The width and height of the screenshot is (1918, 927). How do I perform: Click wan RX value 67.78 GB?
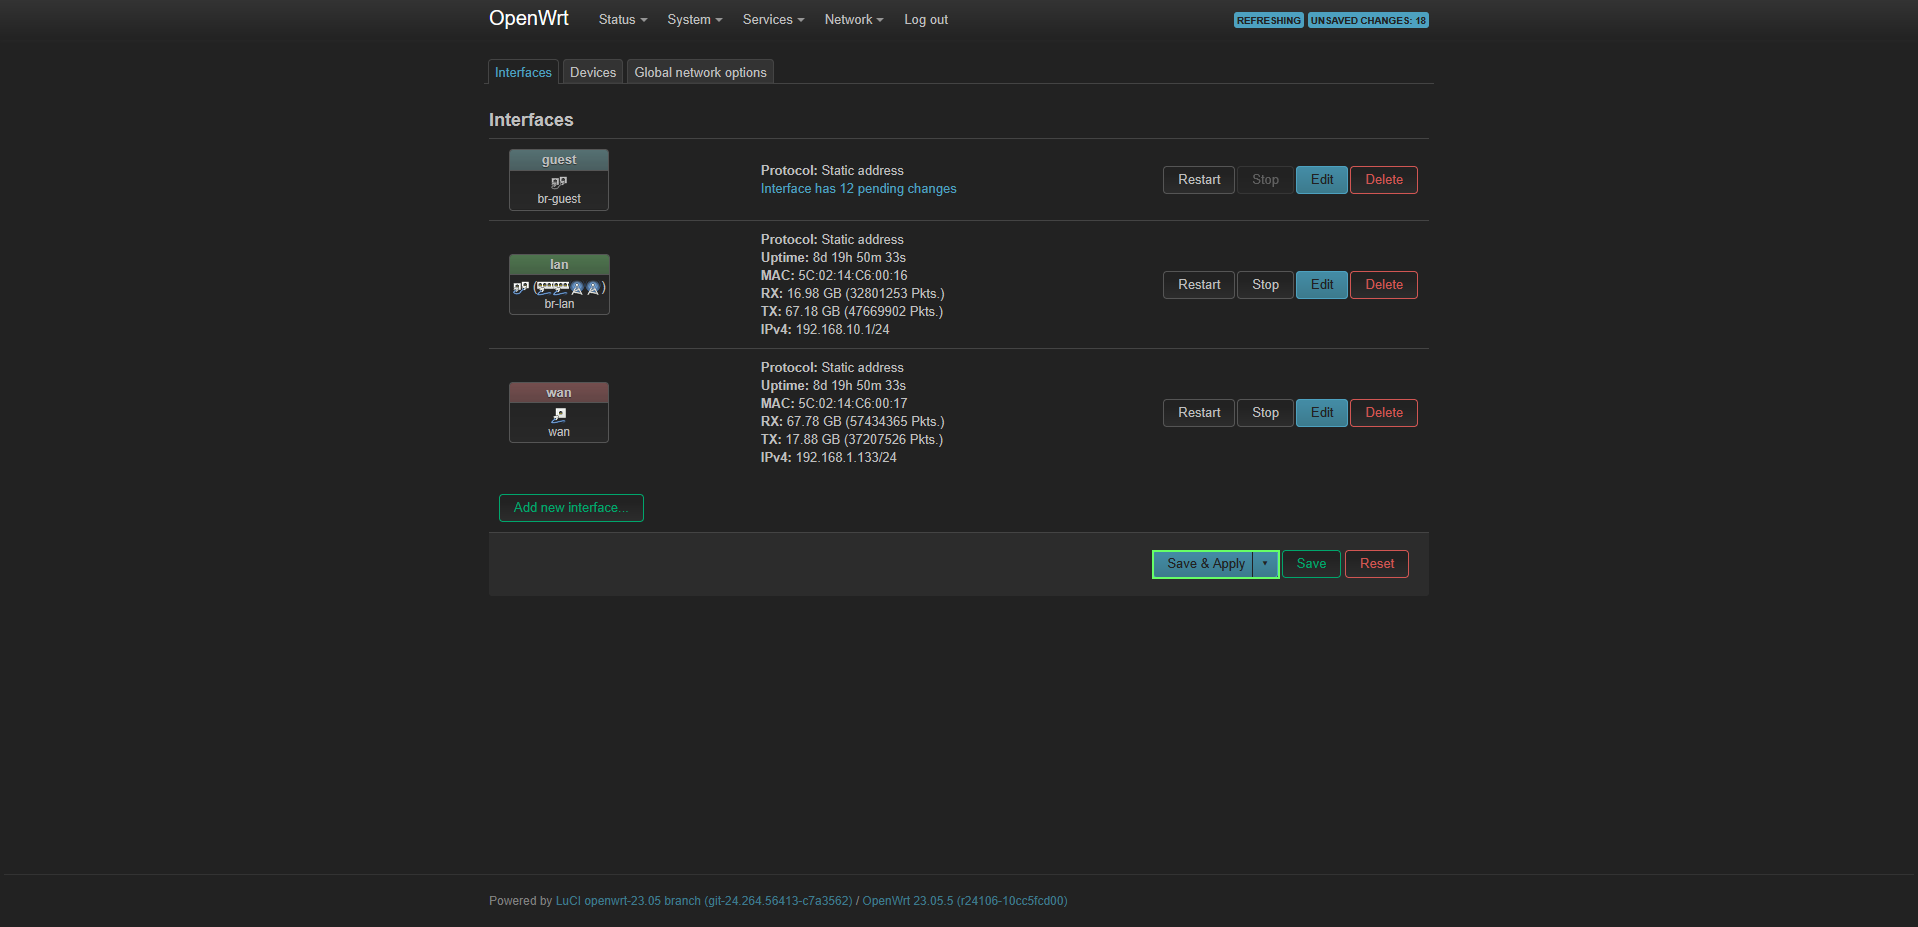point(814,422)
